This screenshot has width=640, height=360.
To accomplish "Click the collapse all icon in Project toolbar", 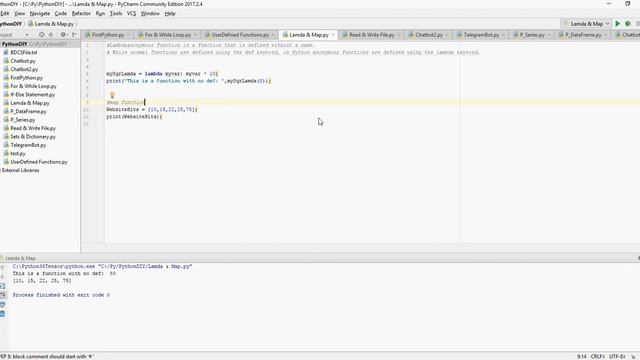I will pos(51,35).
